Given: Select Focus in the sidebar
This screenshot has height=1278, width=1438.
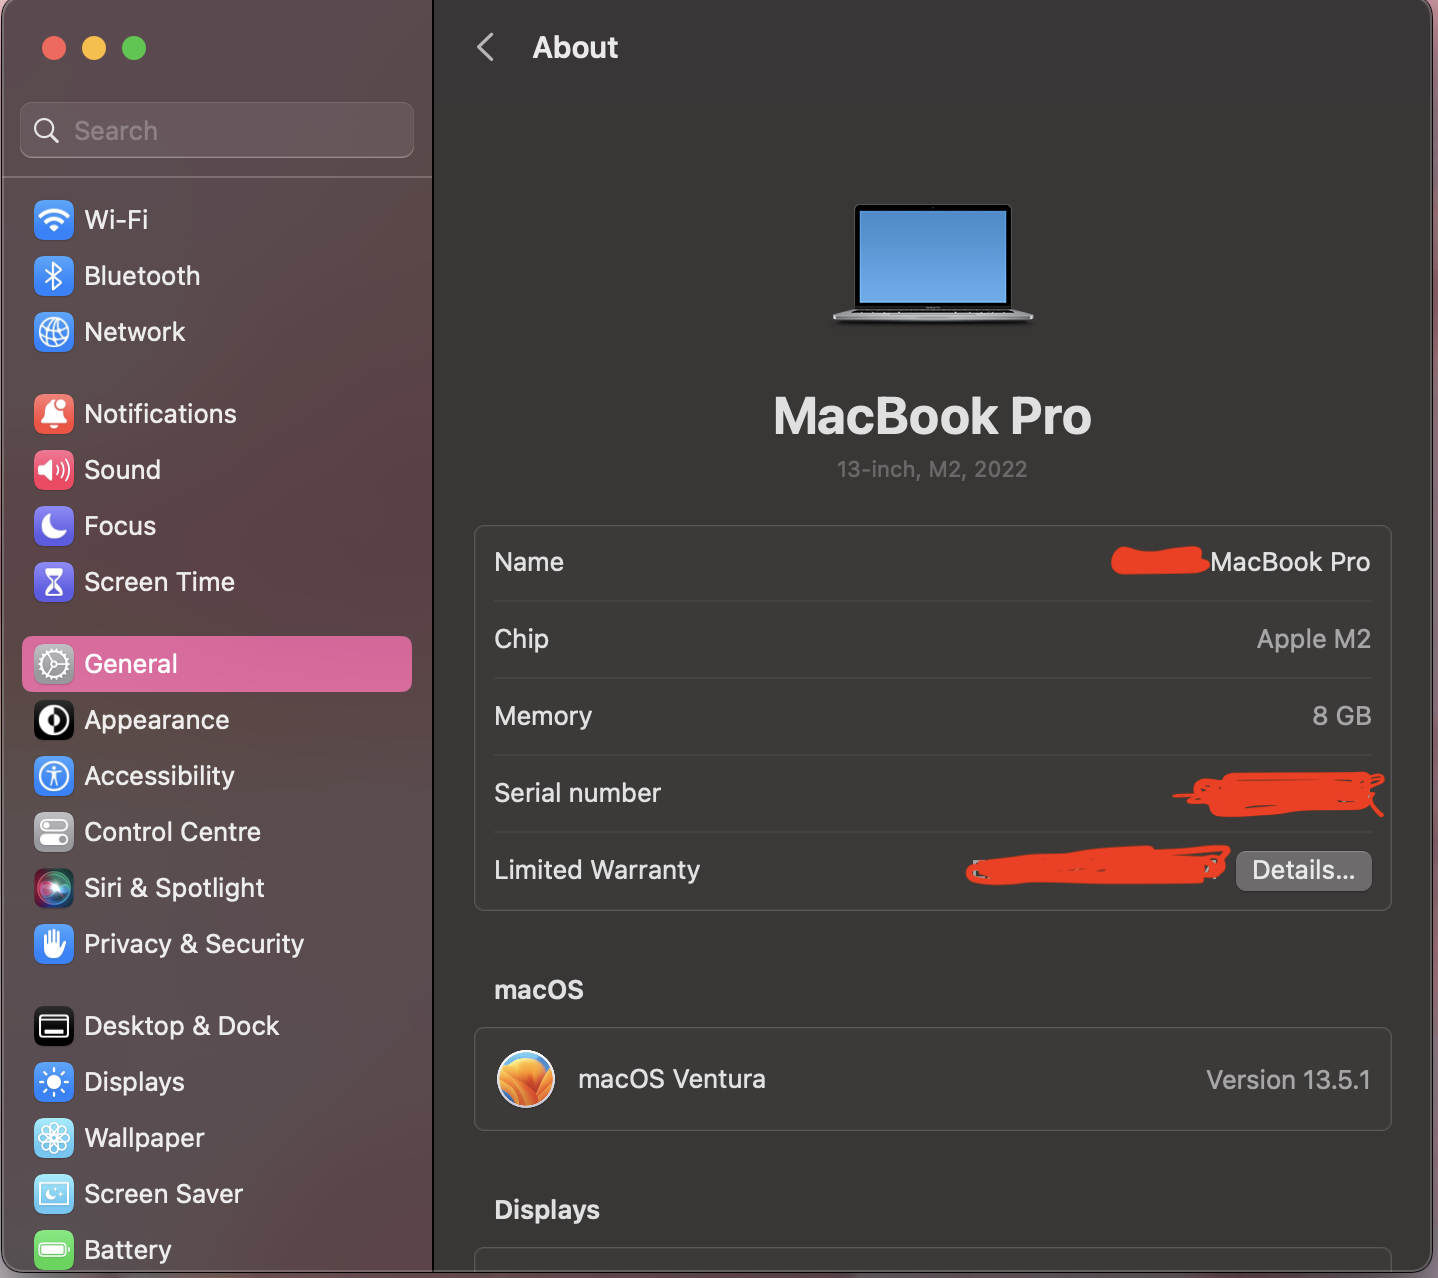Looking at the screenshot, I should click(x=120, y=526).
